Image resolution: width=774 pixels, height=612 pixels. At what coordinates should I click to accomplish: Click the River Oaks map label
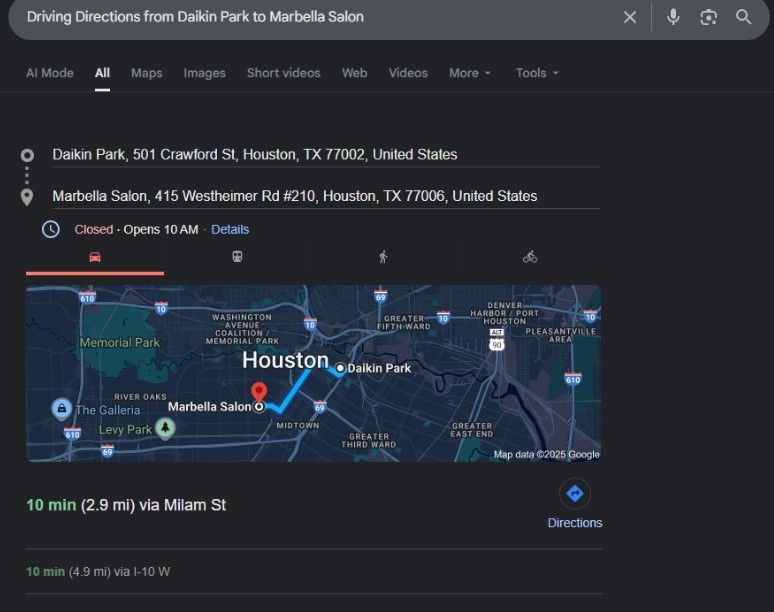point(140,397)
